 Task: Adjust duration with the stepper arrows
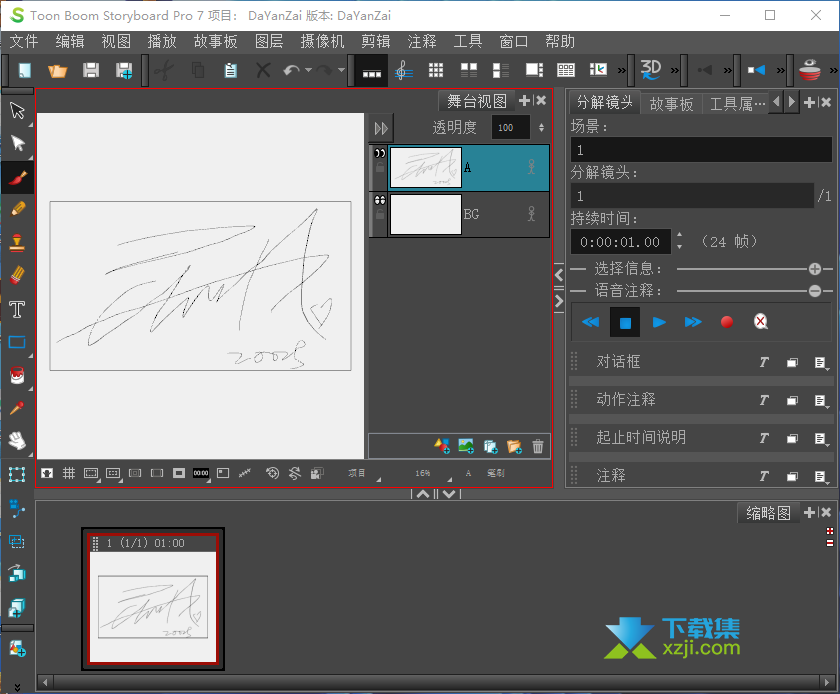pyautogui.click(x=679, y=241)
